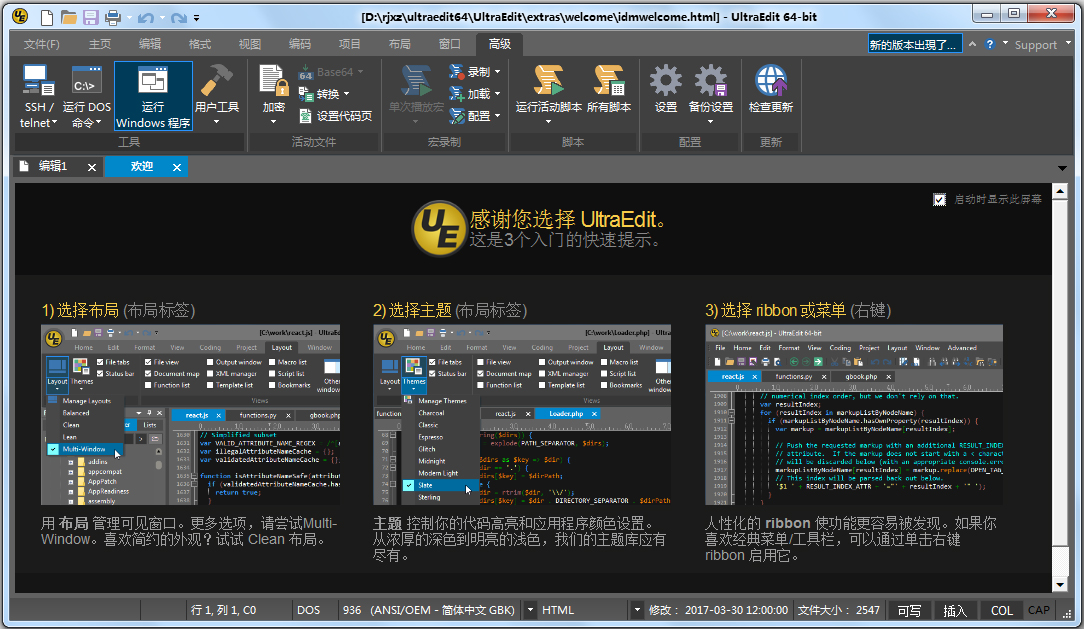The image size is (1084, 629).
Task: Expand the quick access toolbar customize arrow
Action: point(196,18)
